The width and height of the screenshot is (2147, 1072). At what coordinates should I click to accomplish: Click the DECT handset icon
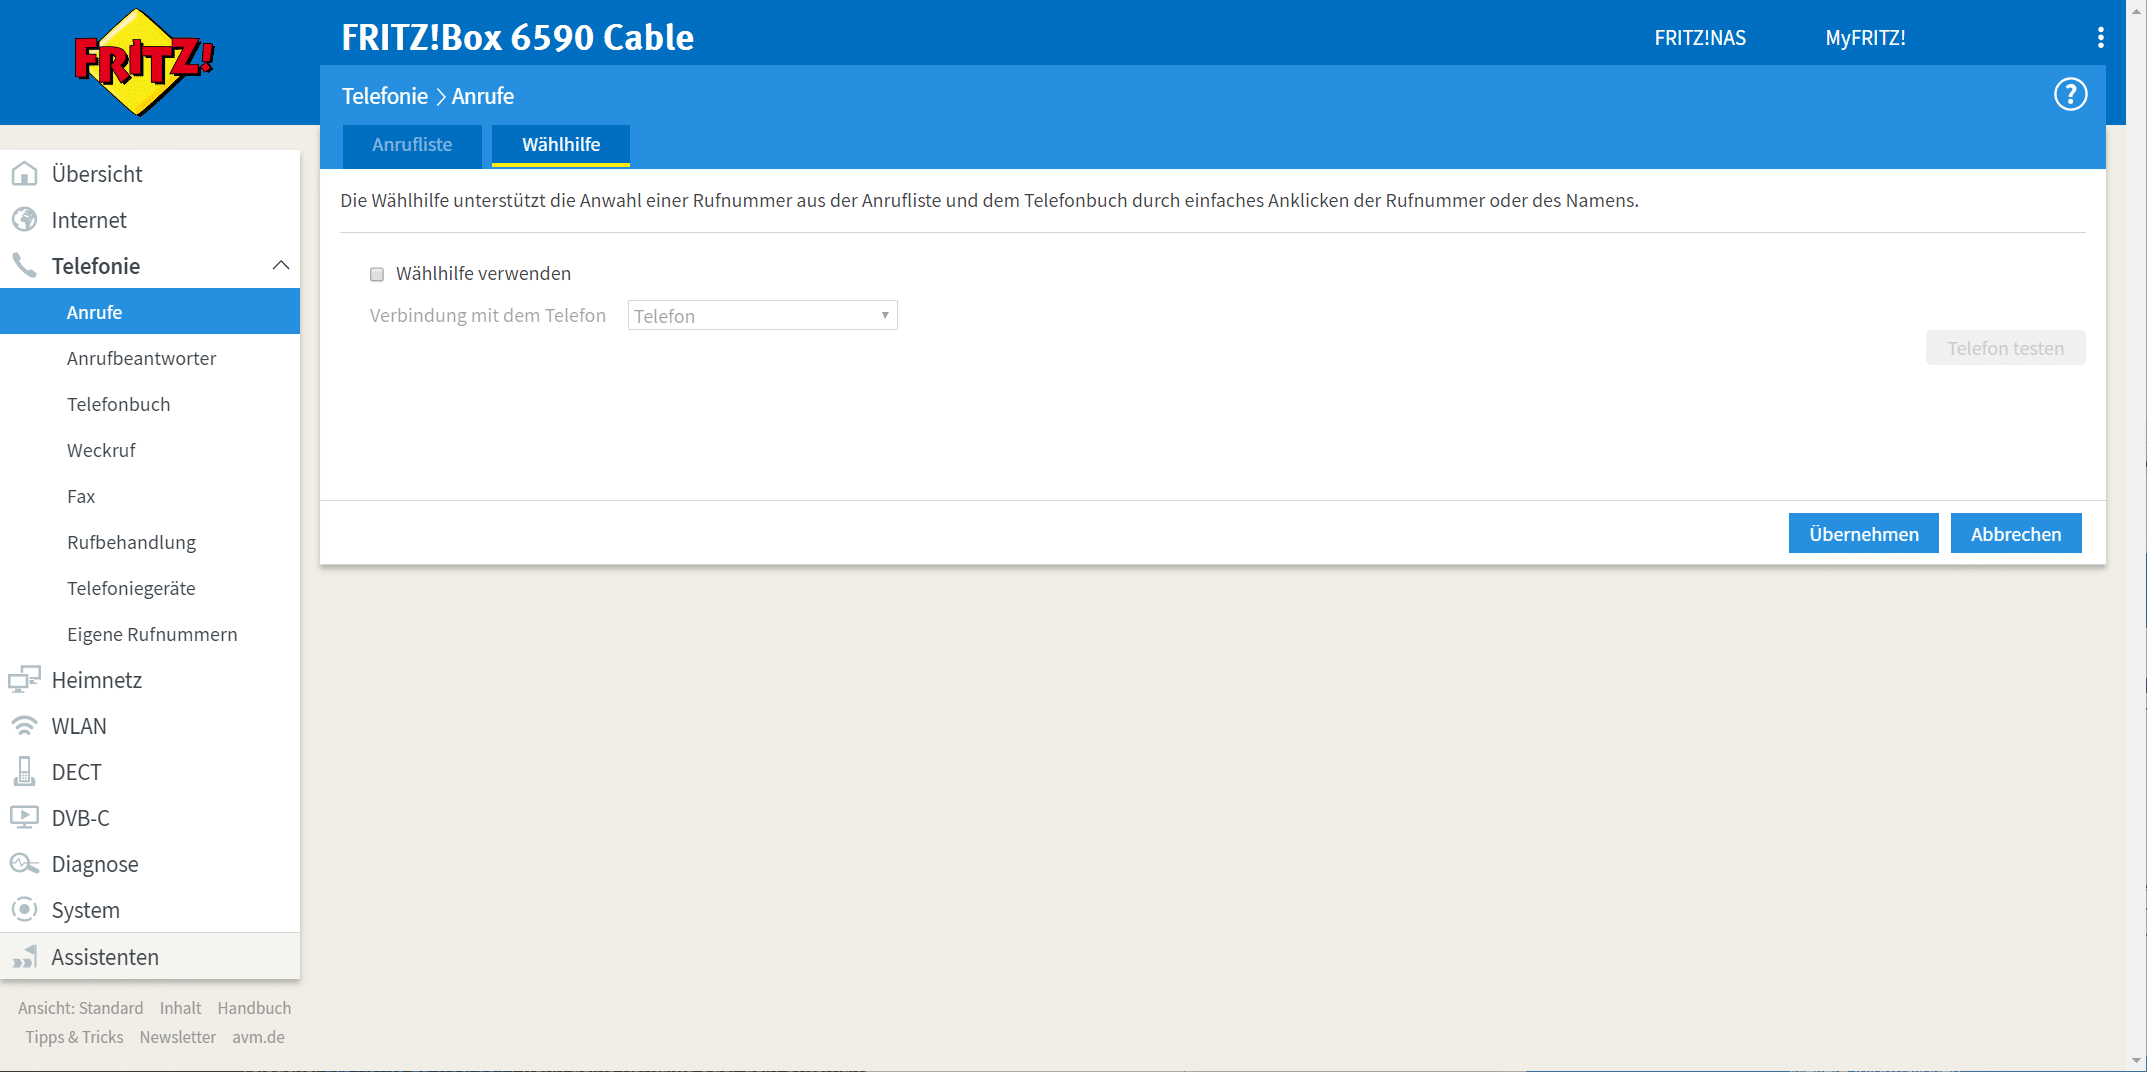click(x=24, y=772)
